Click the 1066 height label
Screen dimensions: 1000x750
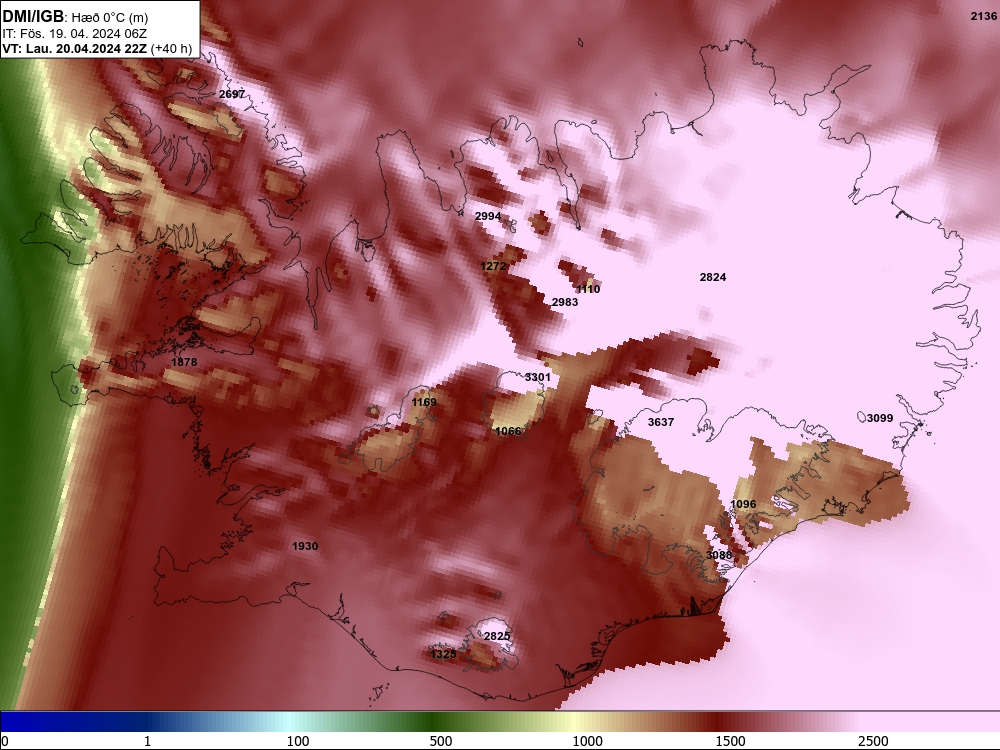point(508,431)
